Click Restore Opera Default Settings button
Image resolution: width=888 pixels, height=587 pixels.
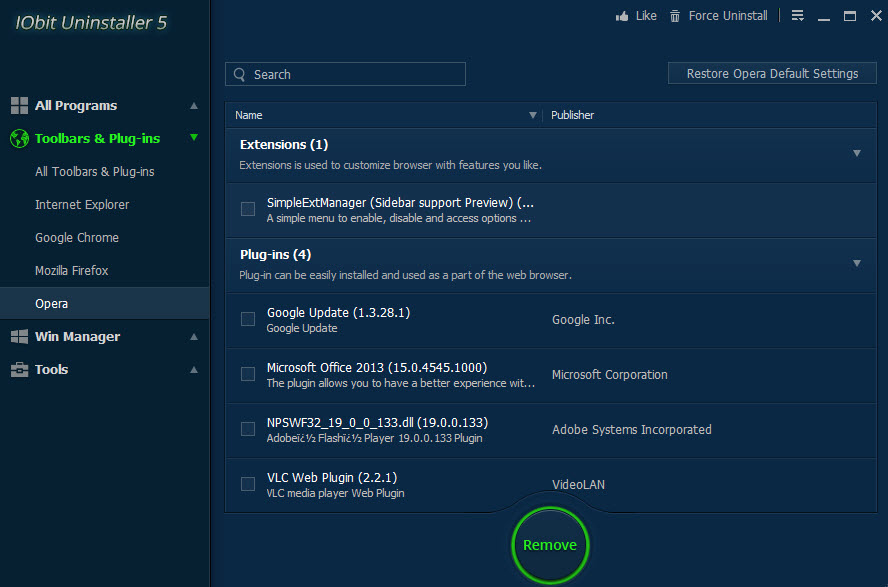click(x=772, y=74)
